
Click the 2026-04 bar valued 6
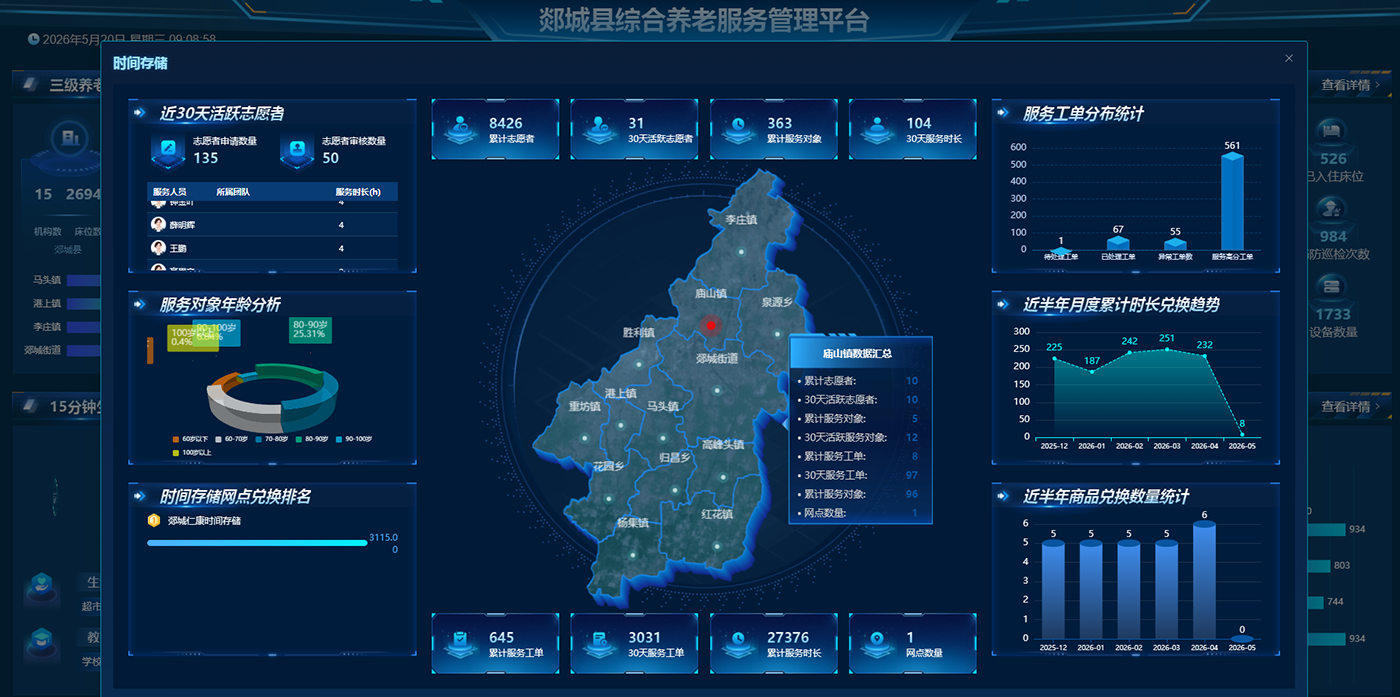[1204, 580]
